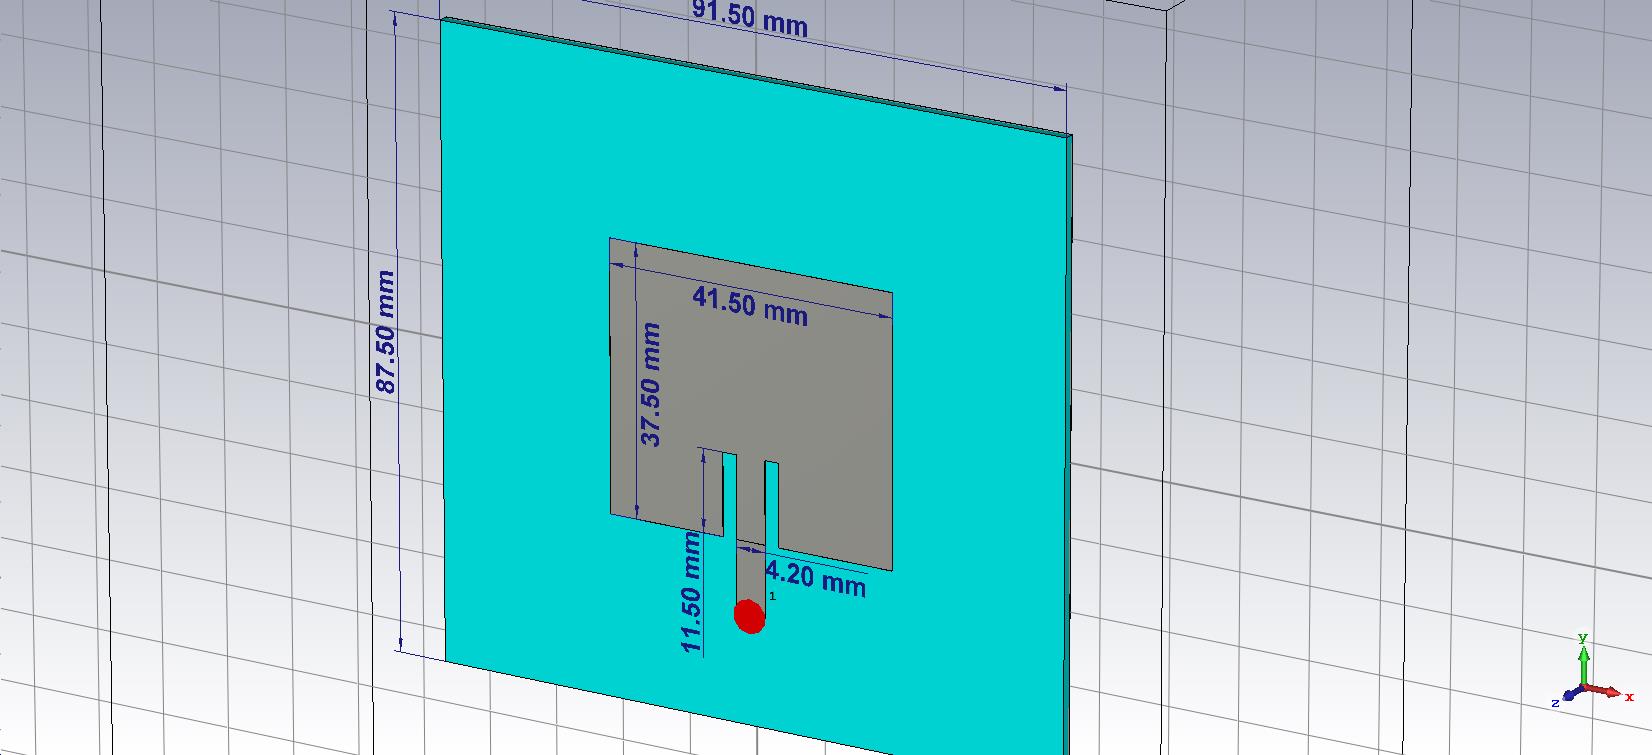Select the small port number 1 label

coord(772,596)
